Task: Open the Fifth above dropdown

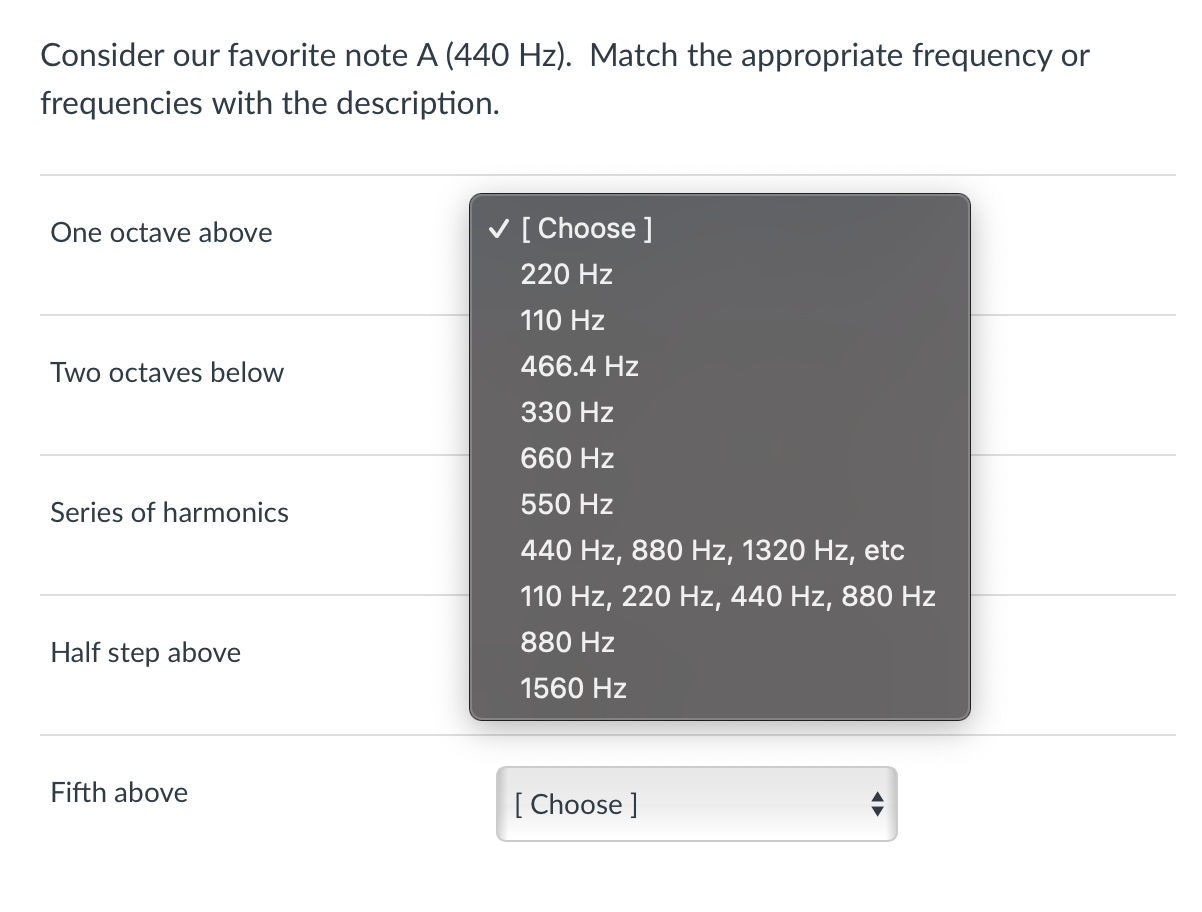Action: pos(696,804)
